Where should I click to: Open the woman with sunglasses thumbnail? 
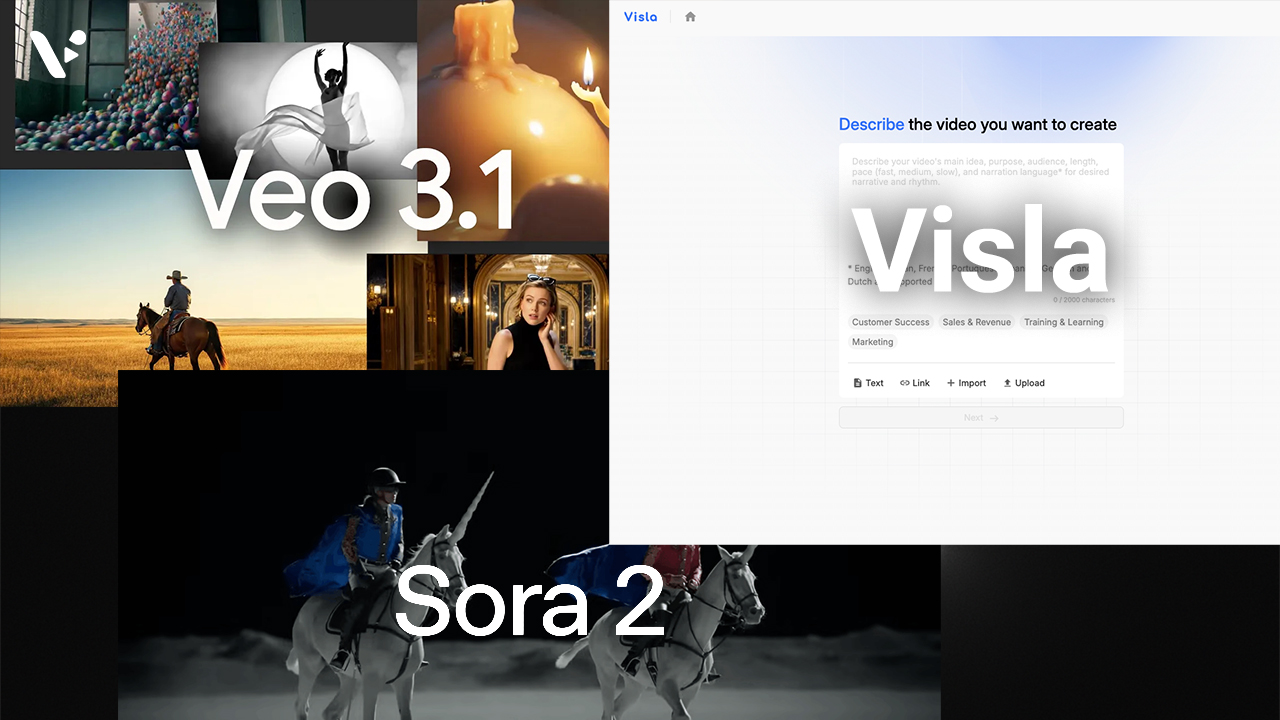(x=487, y=312)
